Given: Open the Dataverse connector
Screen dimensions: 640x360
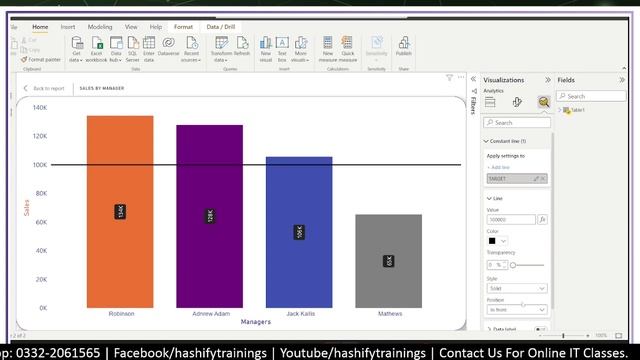Looking at the screenshot, I should click(168, 46).
